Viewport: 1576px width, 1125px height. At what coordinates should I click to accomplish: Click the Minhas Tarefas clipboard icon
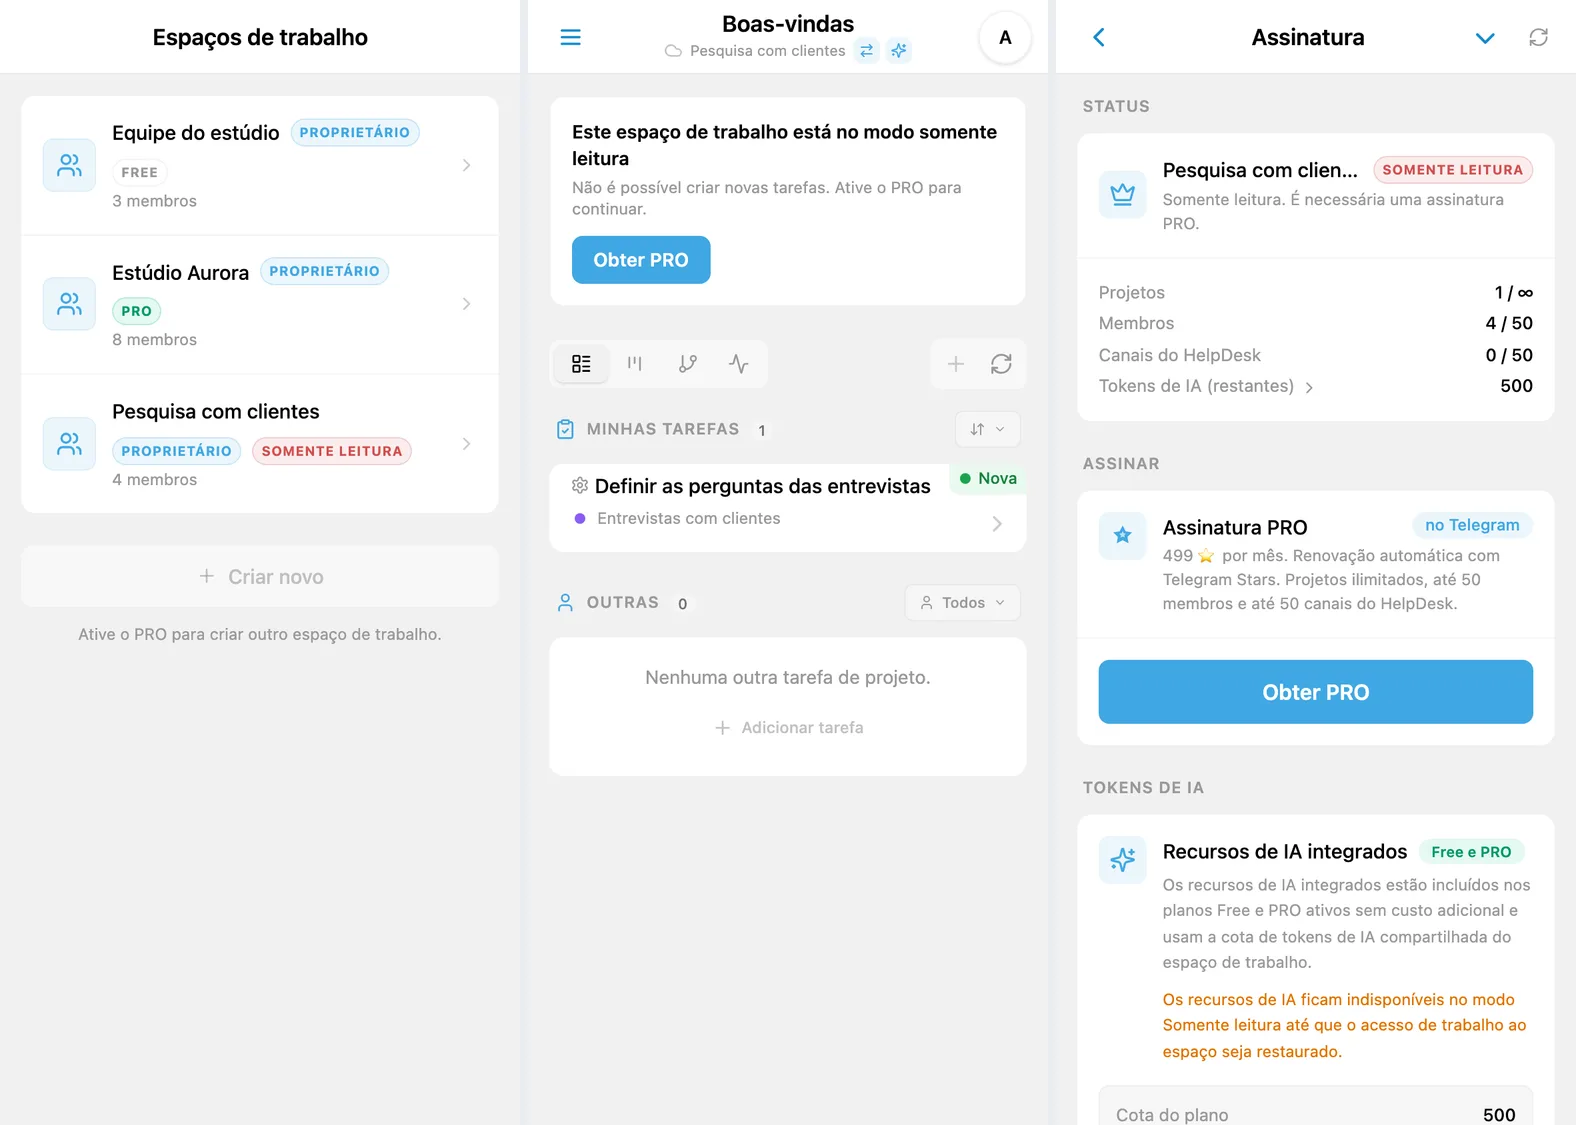(x=565, y=429)
